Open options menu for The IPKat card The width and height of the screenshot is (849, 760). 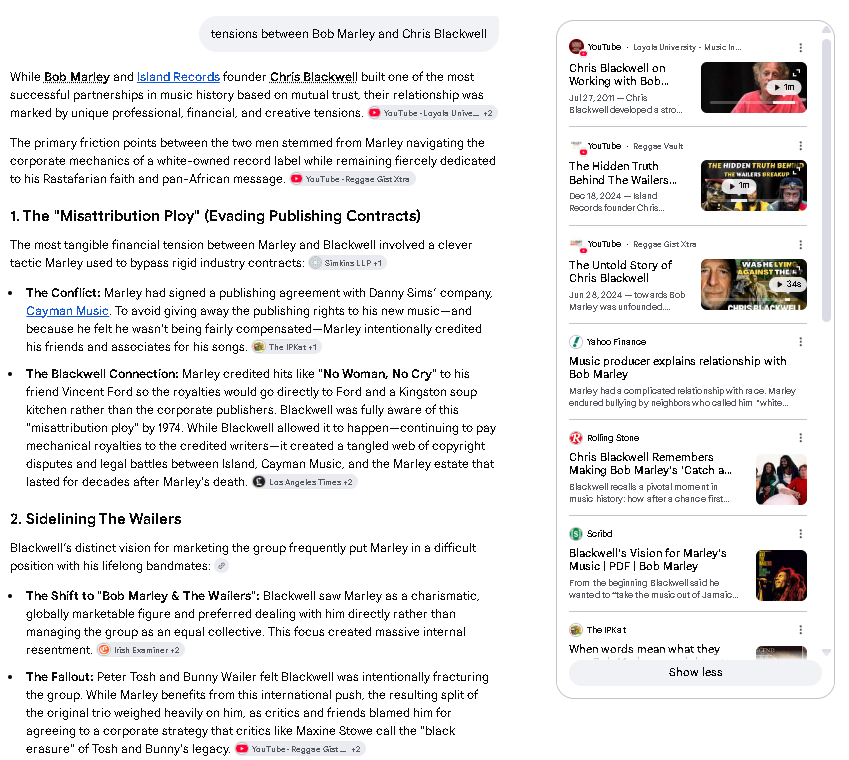[x=800, y=630]
